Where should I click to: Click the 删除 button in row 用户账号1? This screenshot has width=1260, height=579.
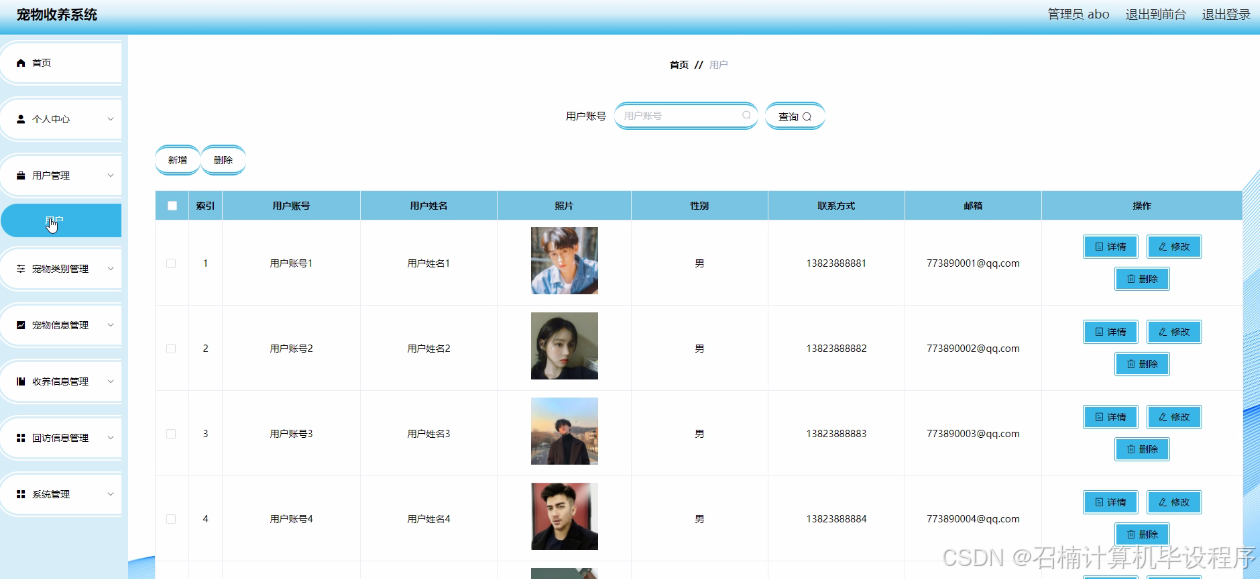(1142, 279)
